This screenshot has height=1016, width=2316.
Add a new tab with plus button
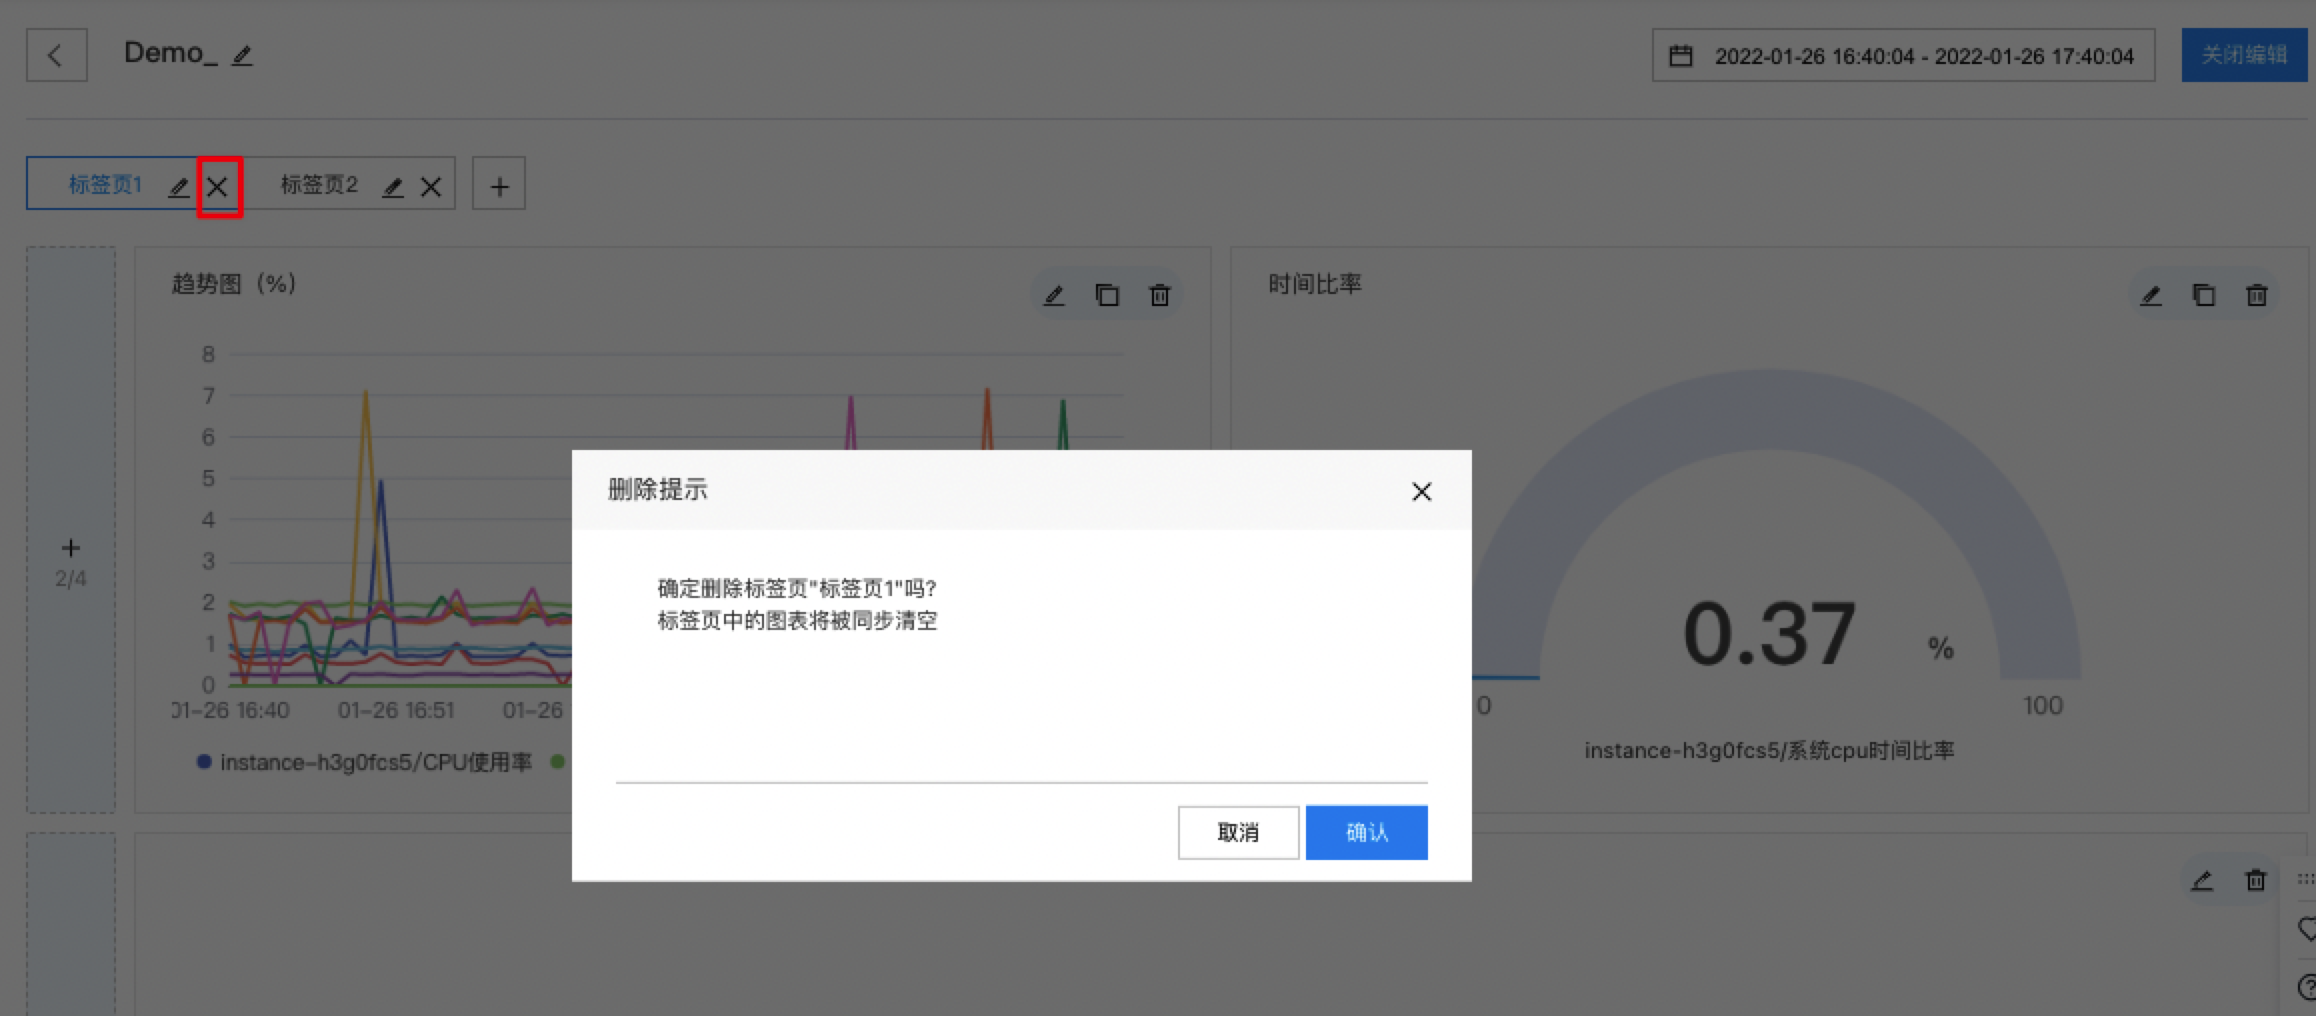(499, 185)
